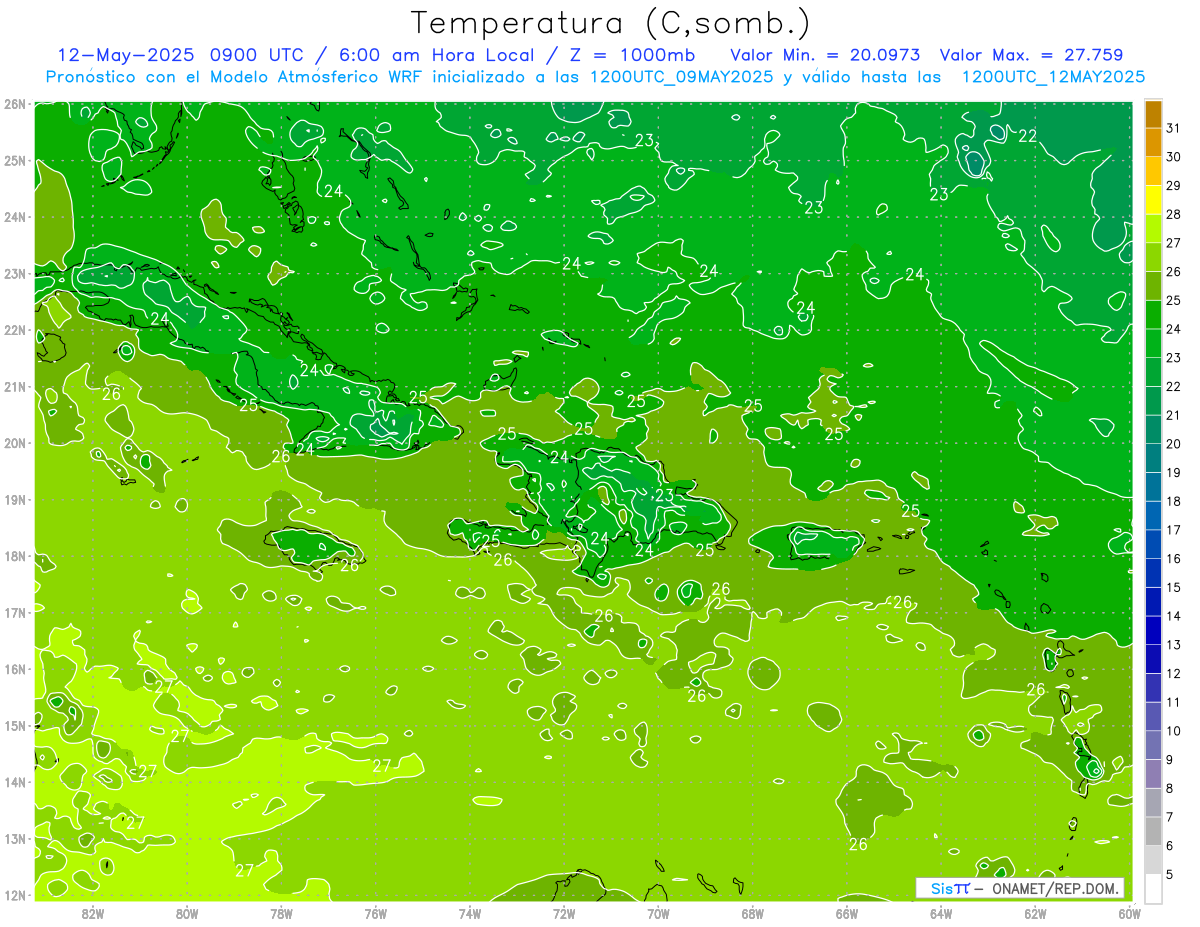The image size is (1200, 927).
Task: Click the '64W' longitude axis label
Action: [x=941, y=912]
